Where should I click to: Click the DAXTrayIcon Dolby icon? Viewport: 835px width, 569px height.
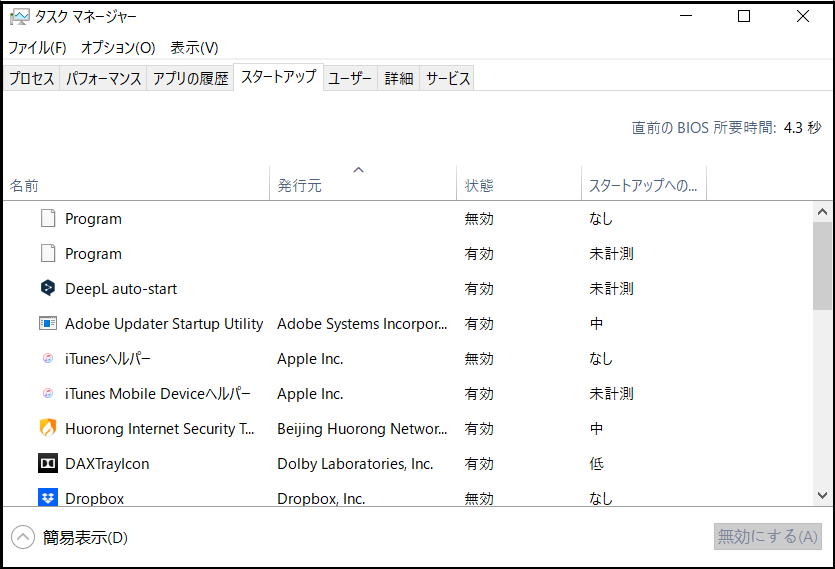[x=48, y=463]
